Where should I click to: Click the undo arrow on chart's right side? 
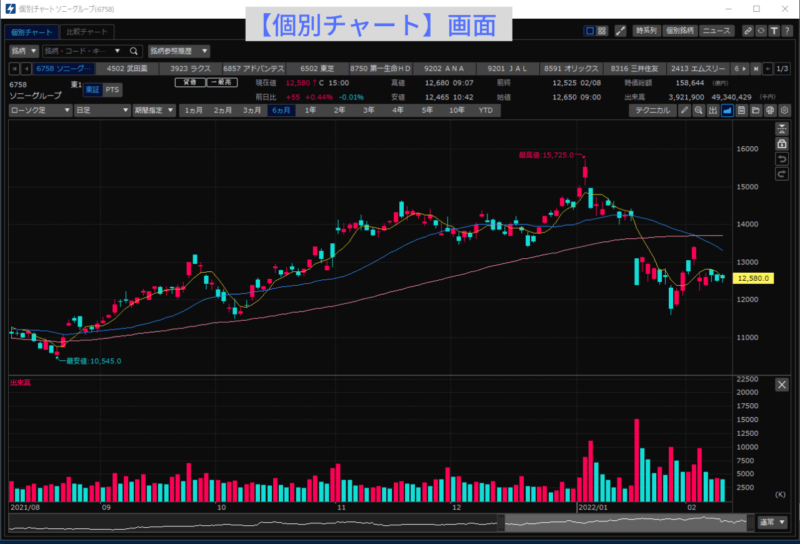(782, 159)
